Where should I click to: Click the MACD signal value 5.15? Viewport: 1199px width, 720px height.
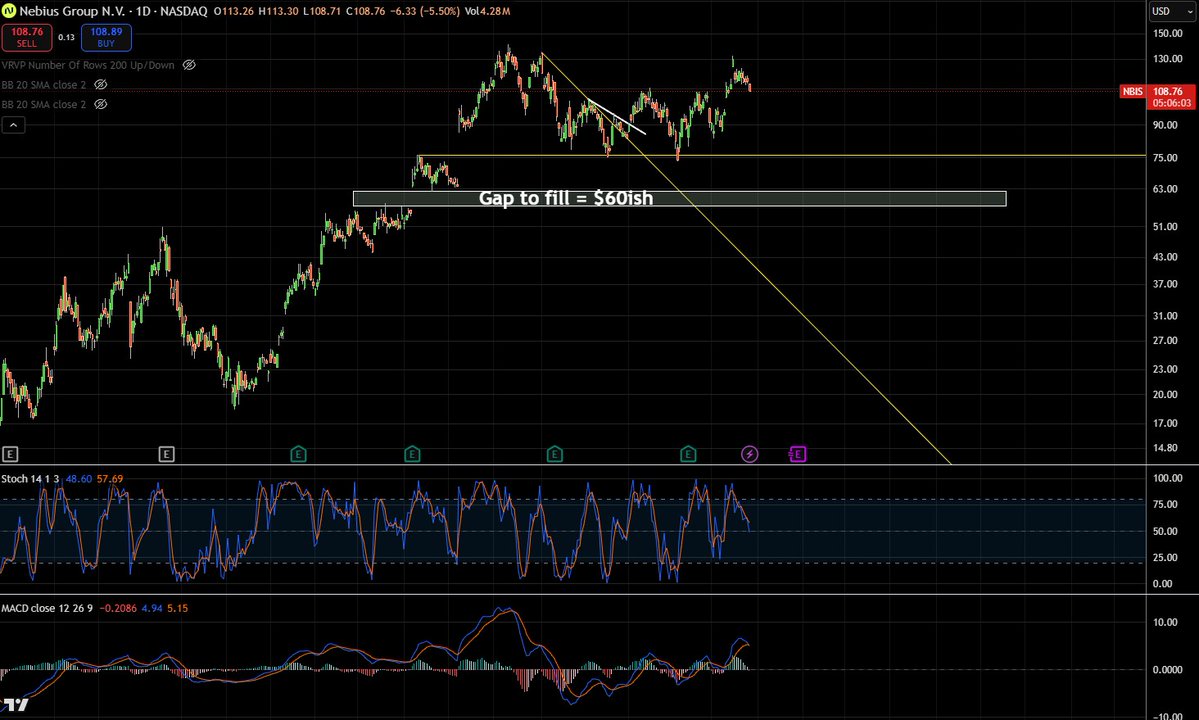(x=177, y=608)
